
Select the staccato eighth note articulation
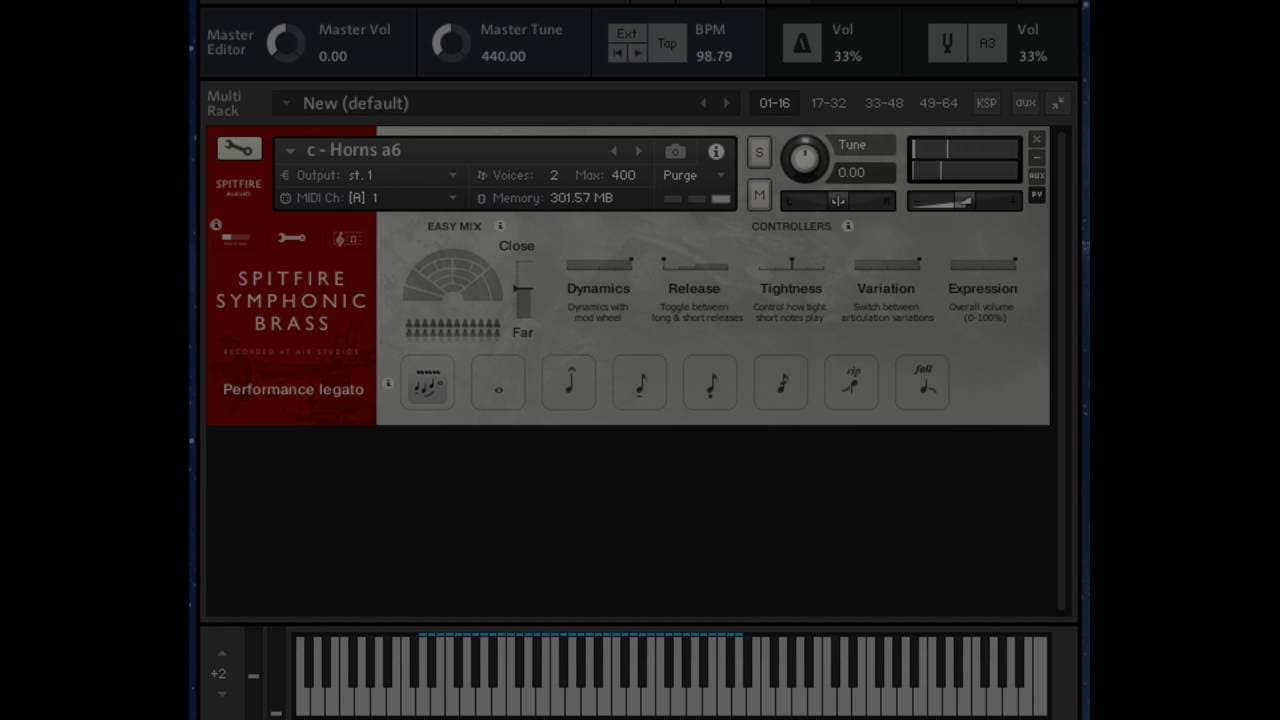(711, 382)
